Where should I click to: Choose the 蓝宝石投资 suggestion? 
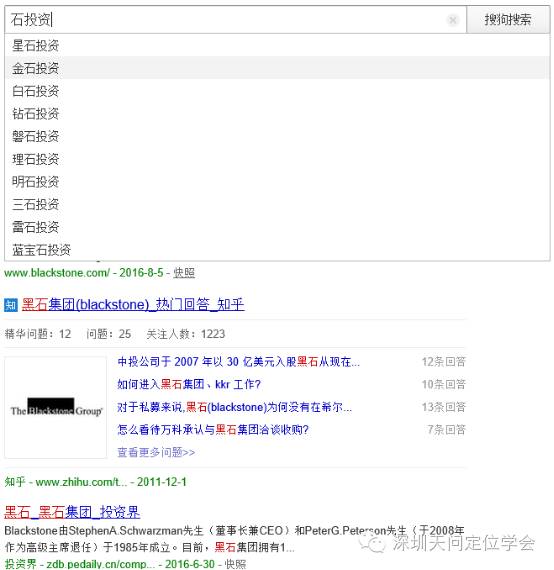(277, 250)
